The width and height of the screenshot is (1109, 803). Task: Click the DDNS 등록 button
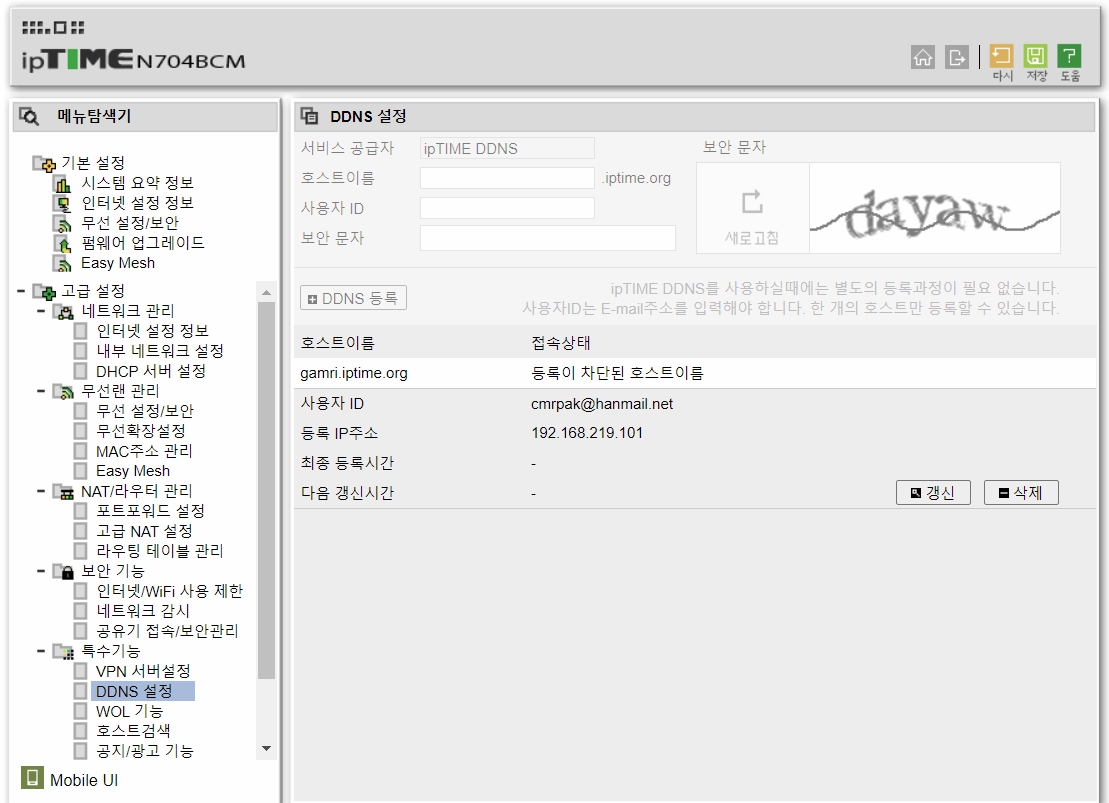click(353, 299)
